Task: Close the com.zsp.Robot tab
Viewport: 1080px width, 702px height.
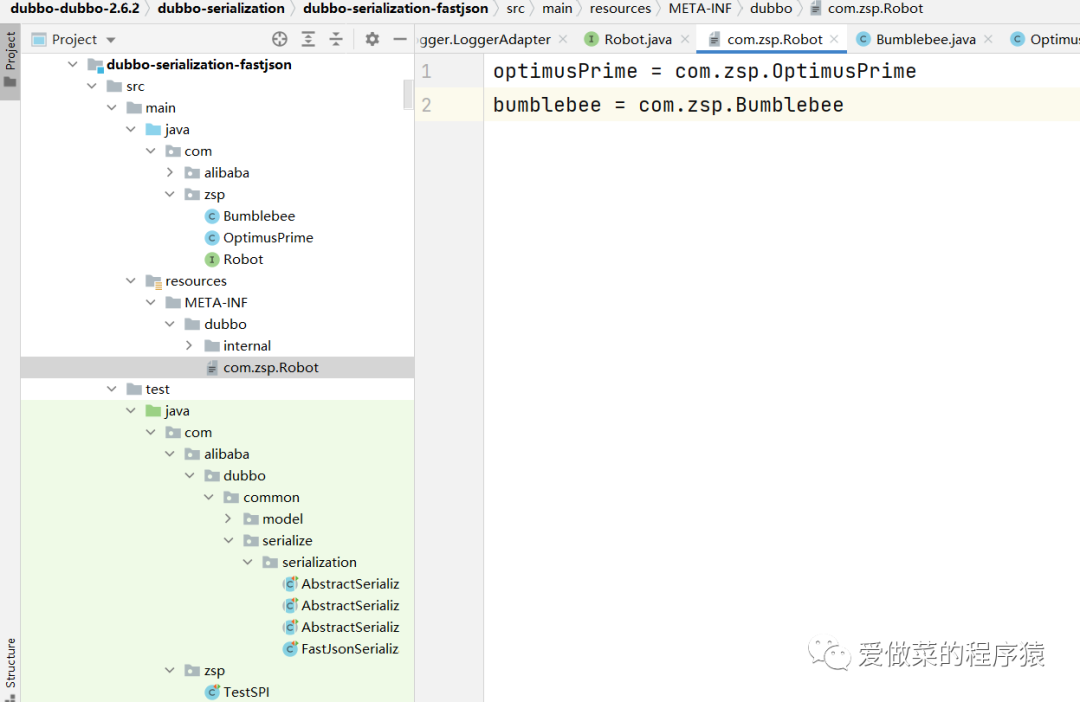Action: coord(834,39)
